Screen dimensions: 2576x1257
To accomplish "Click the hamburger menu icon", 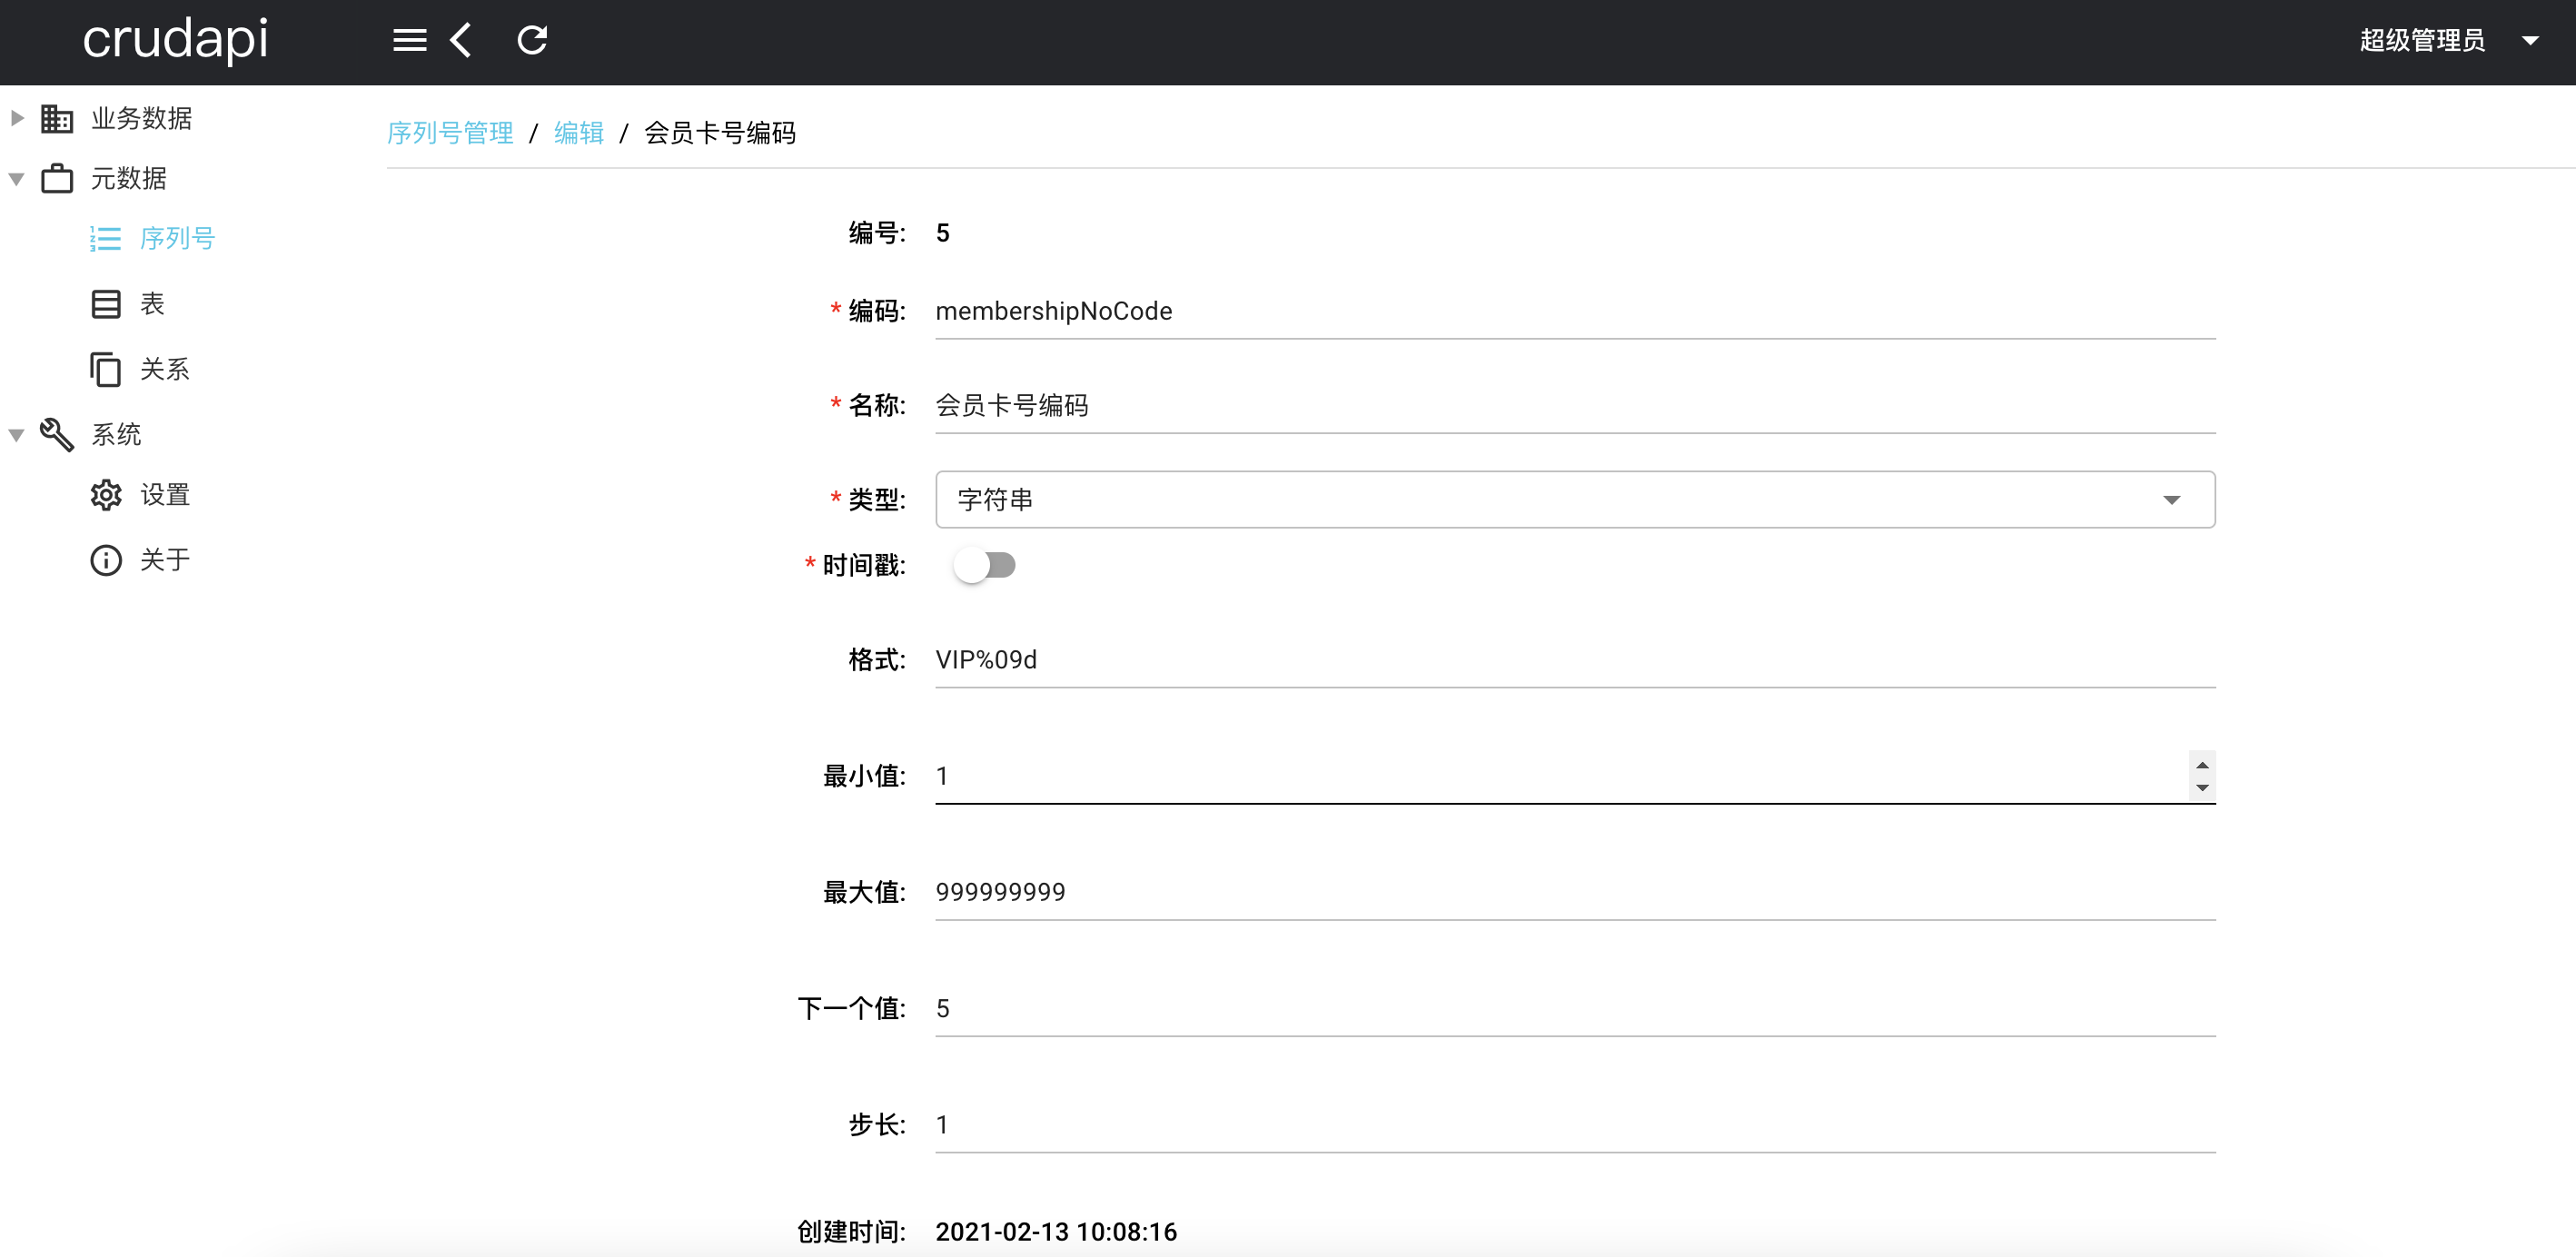I will 409,40.
